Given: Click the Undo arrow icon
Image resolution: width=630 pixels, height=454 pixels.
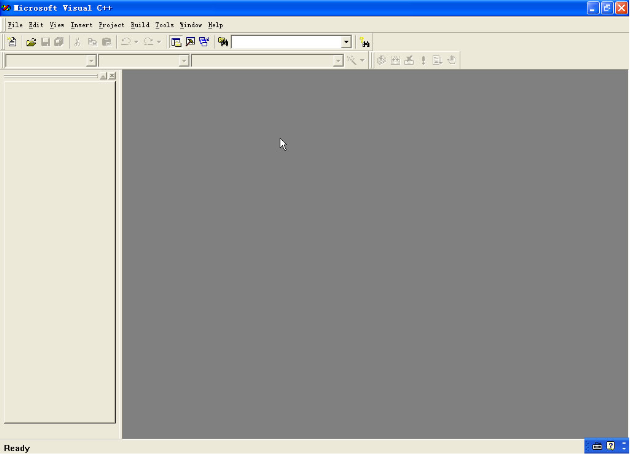Looking at the screenshot, I should pos(126,42).
